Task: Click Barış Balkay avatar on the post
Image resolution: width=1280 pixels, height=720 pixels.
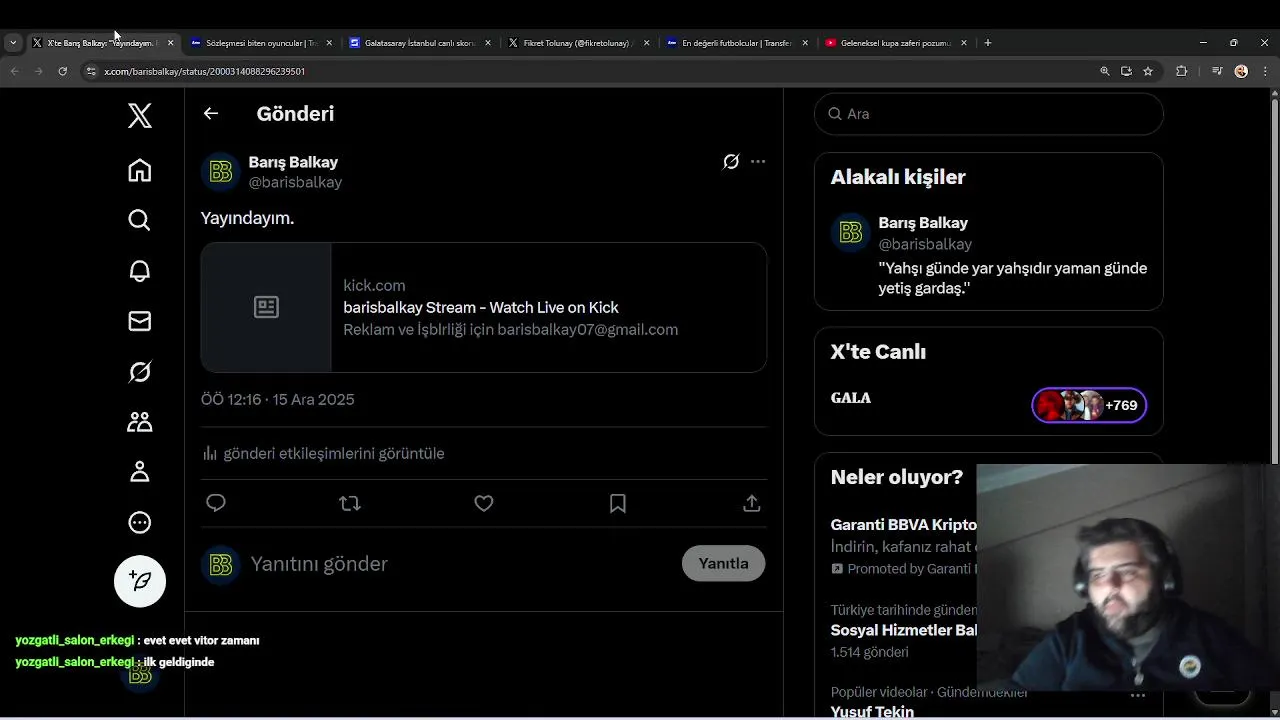Action: (220, 172)
